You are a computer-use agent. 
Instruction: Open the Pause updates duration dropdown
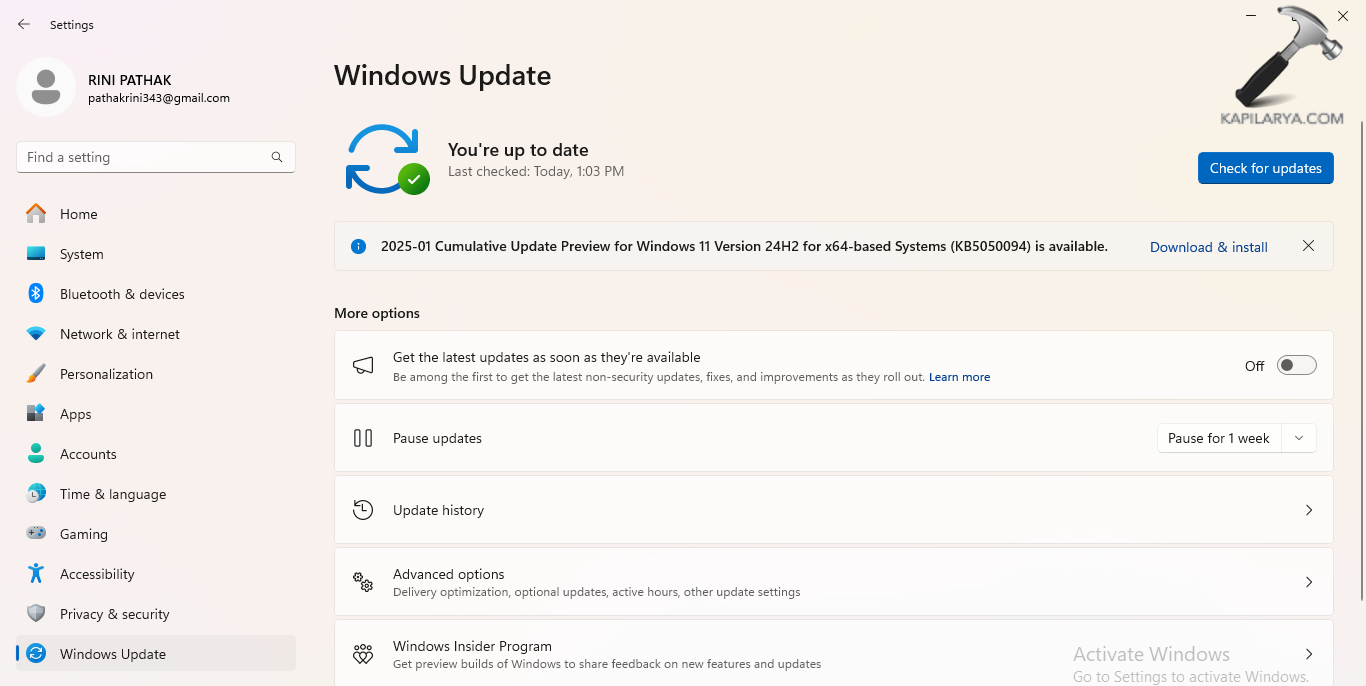pos(1298,437)
